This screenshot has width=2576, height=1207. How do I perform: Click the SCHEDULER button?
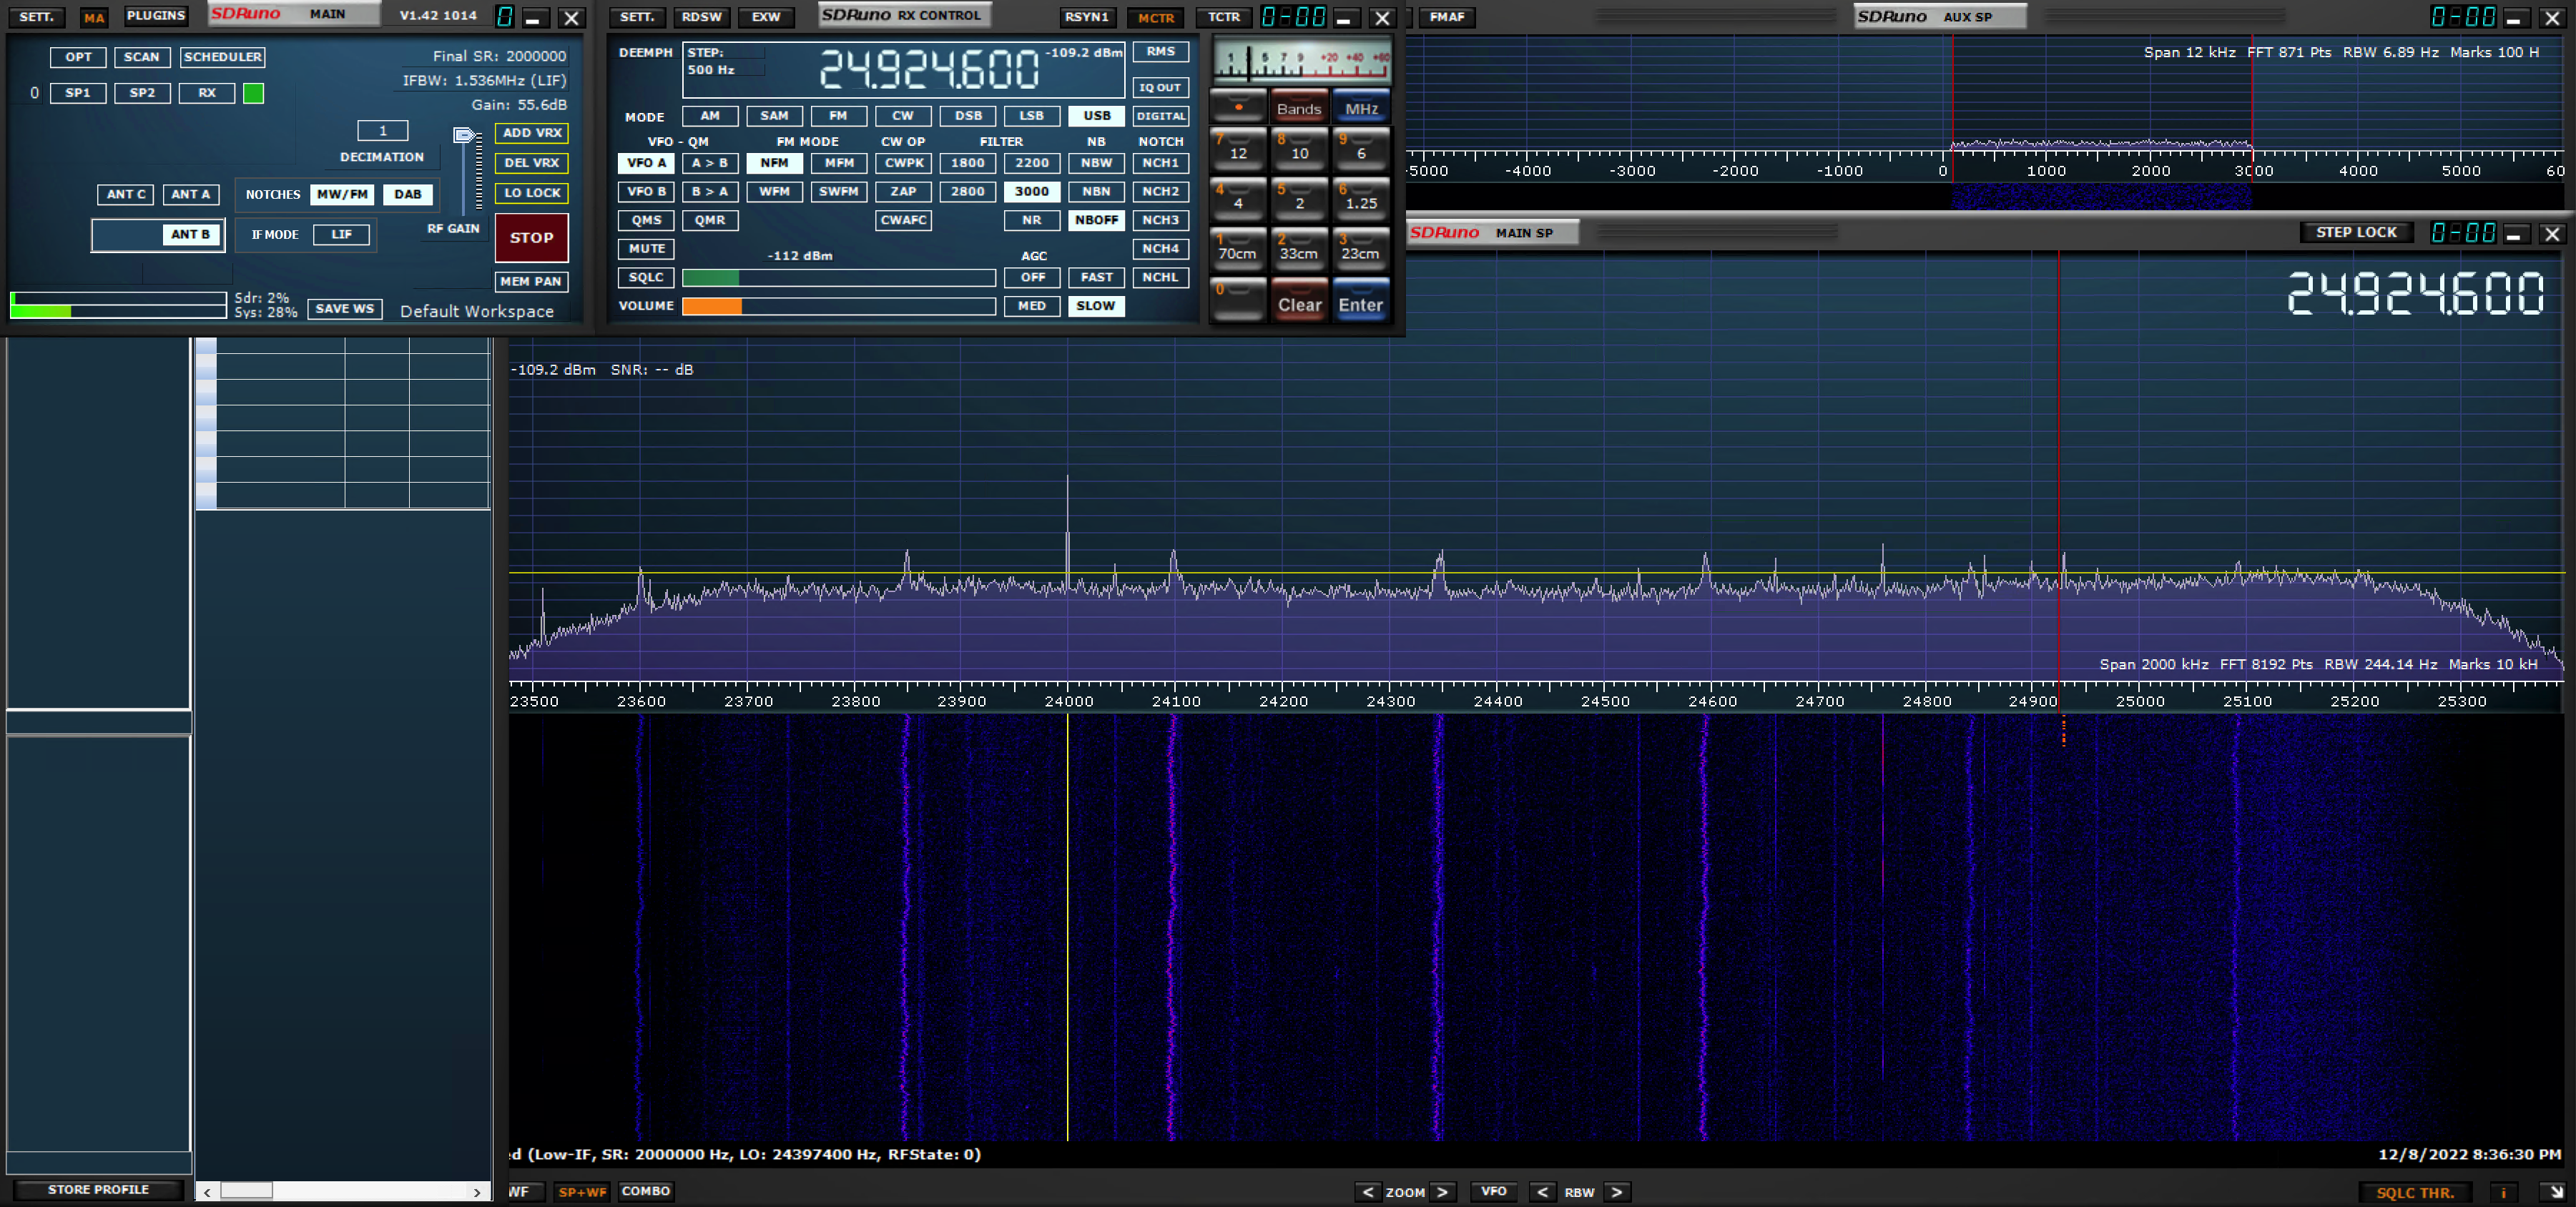[222, 57]
